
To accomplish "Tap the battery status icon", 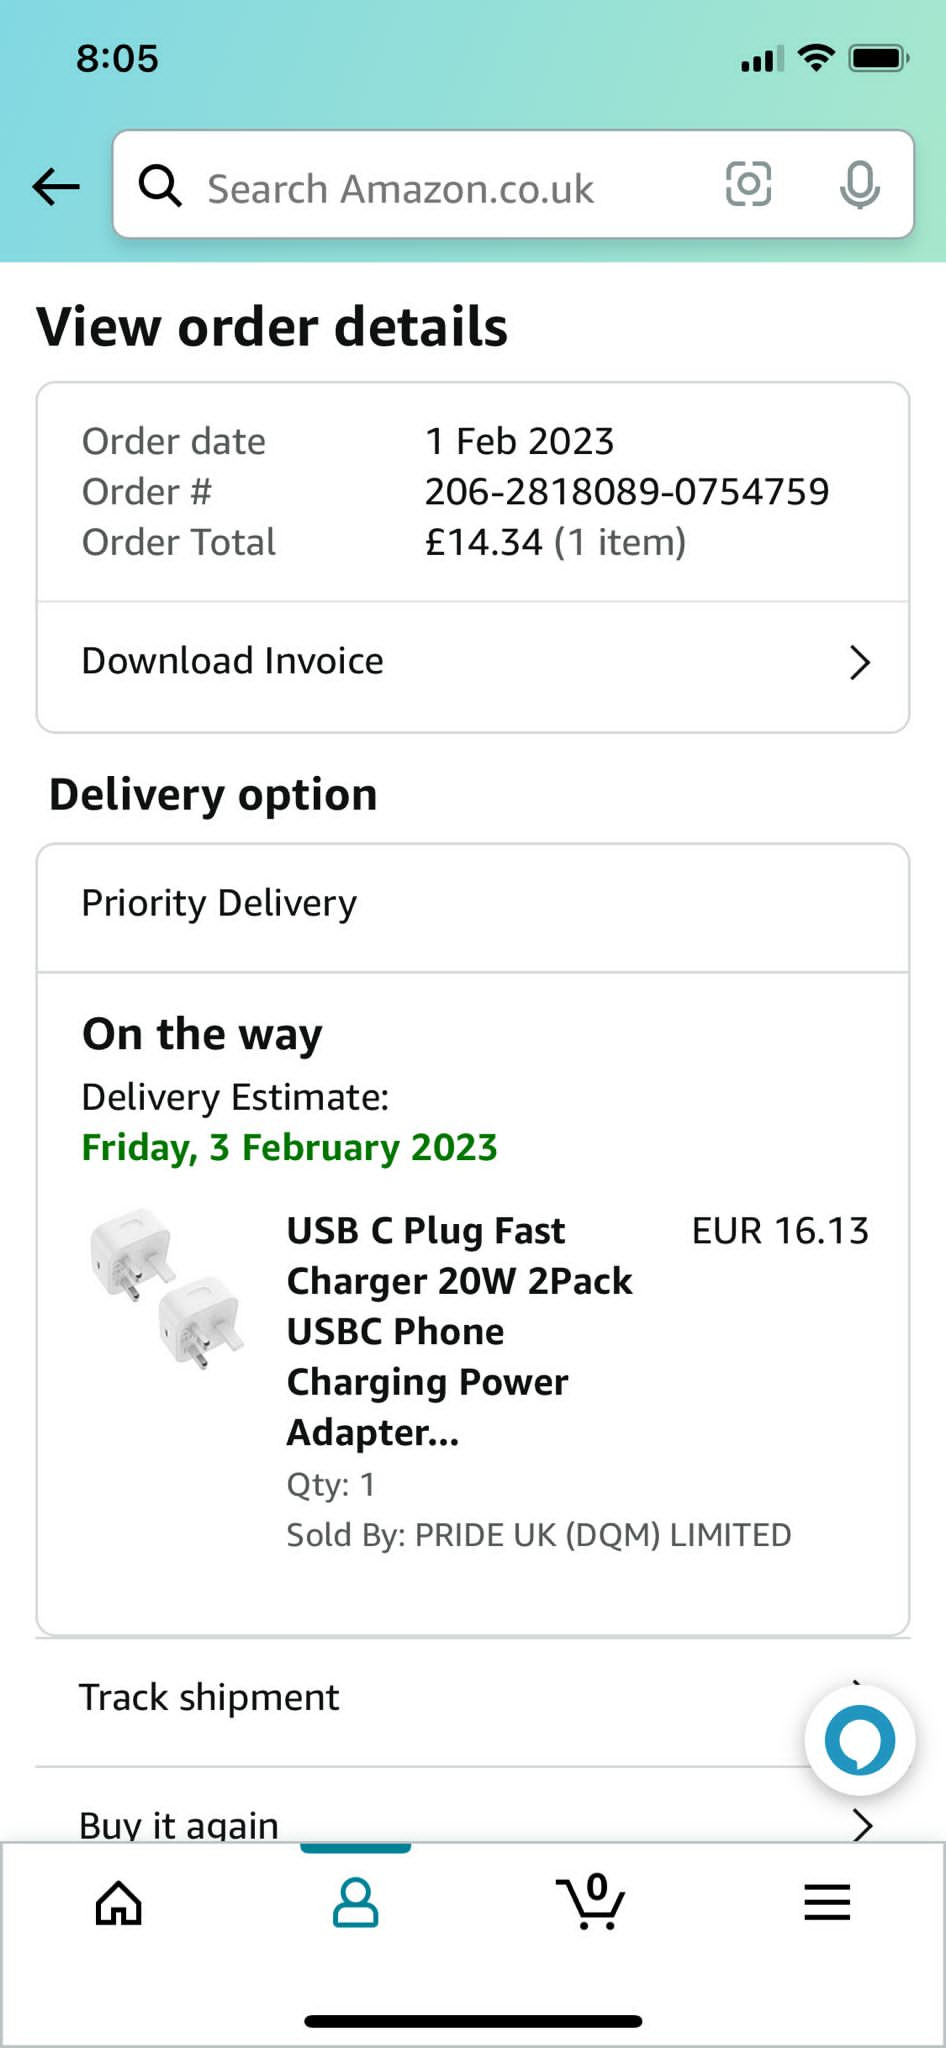I will [x=878, y=59].
